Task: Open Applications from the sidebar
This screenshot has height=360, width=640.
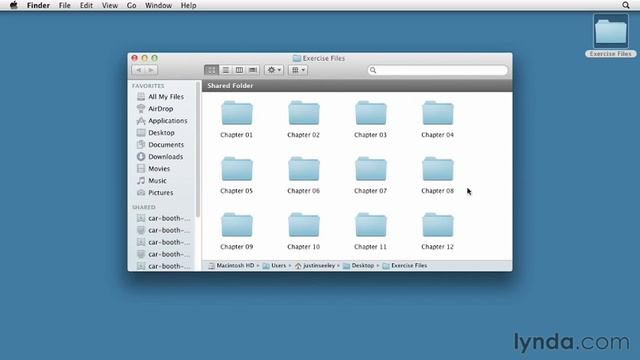Action: (x=163, y=121)
